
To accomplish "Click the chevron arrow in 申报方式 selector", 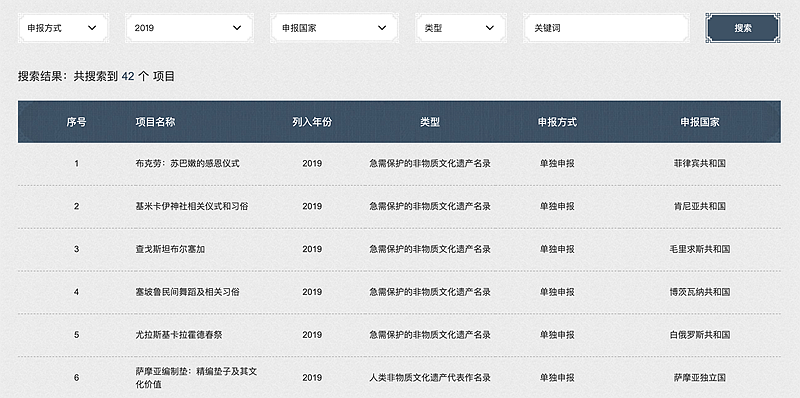I will pyautogui.click(x=92, y=28).
